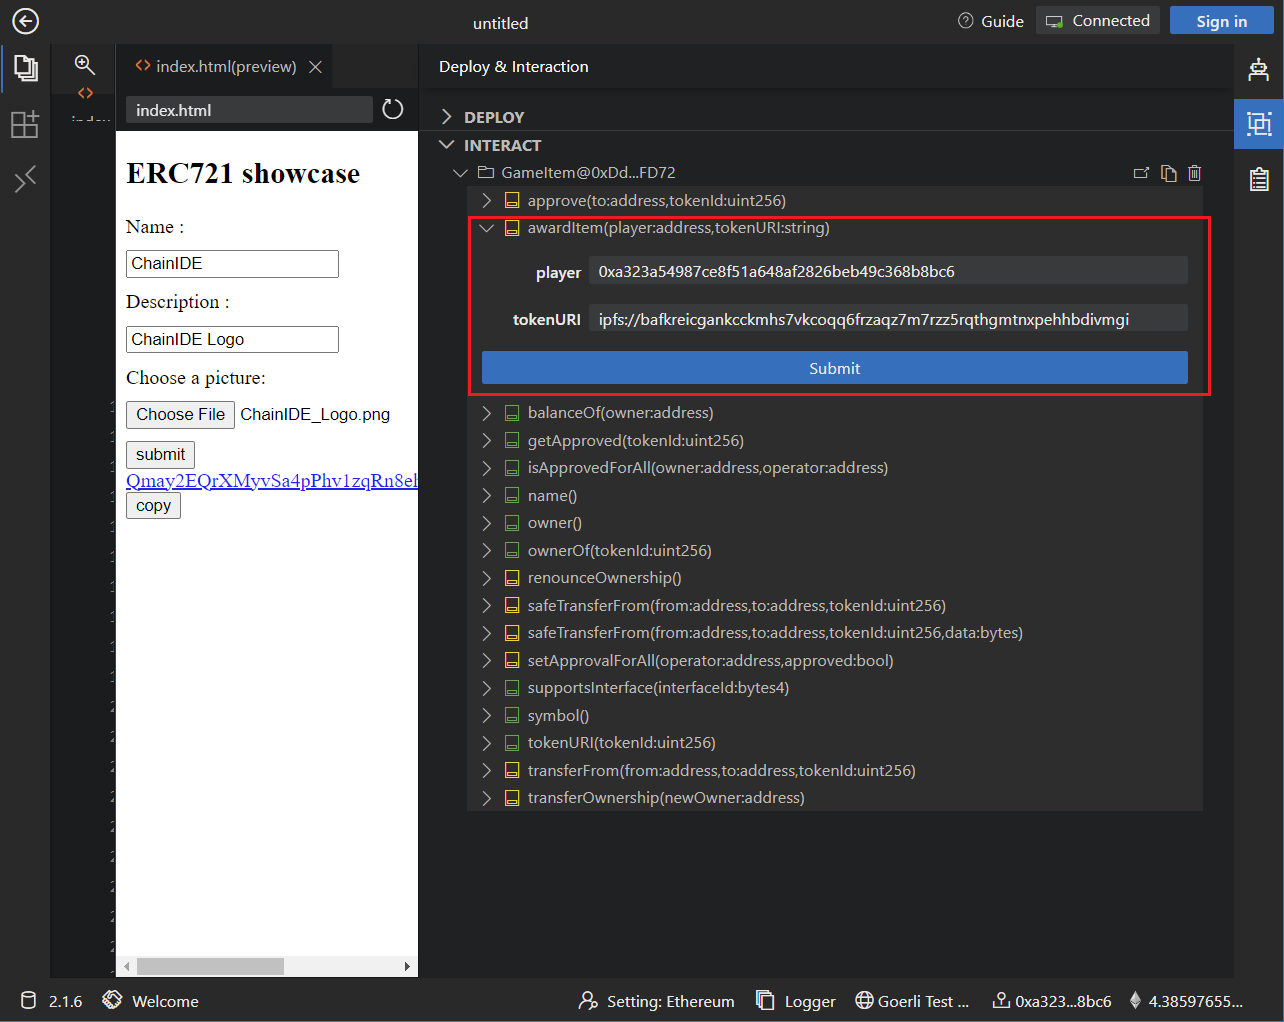1284x1022 pixels.
Task: Open the Deploy & Interaction panel icon
Action: (1258, 124)
